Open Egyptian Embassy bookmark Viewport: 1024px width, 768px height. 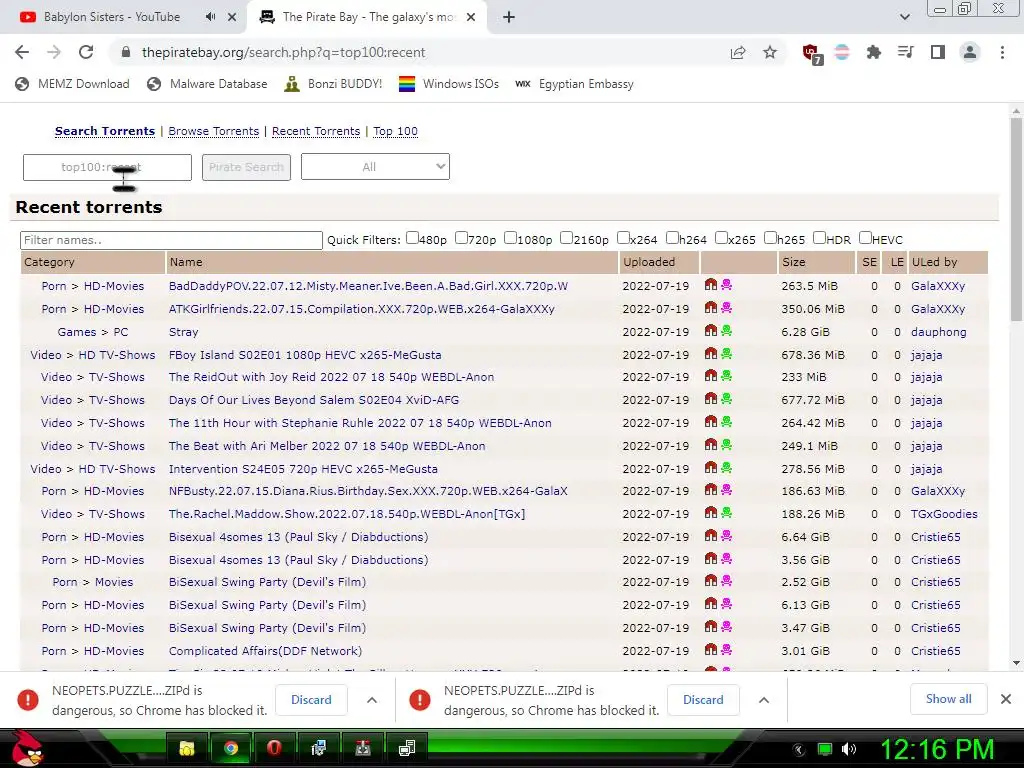(x=575, y=84)
